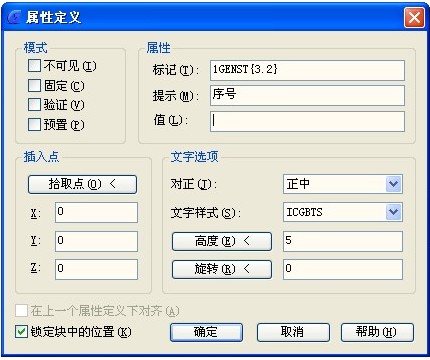Click the 值(L) label

click(170, 120)
